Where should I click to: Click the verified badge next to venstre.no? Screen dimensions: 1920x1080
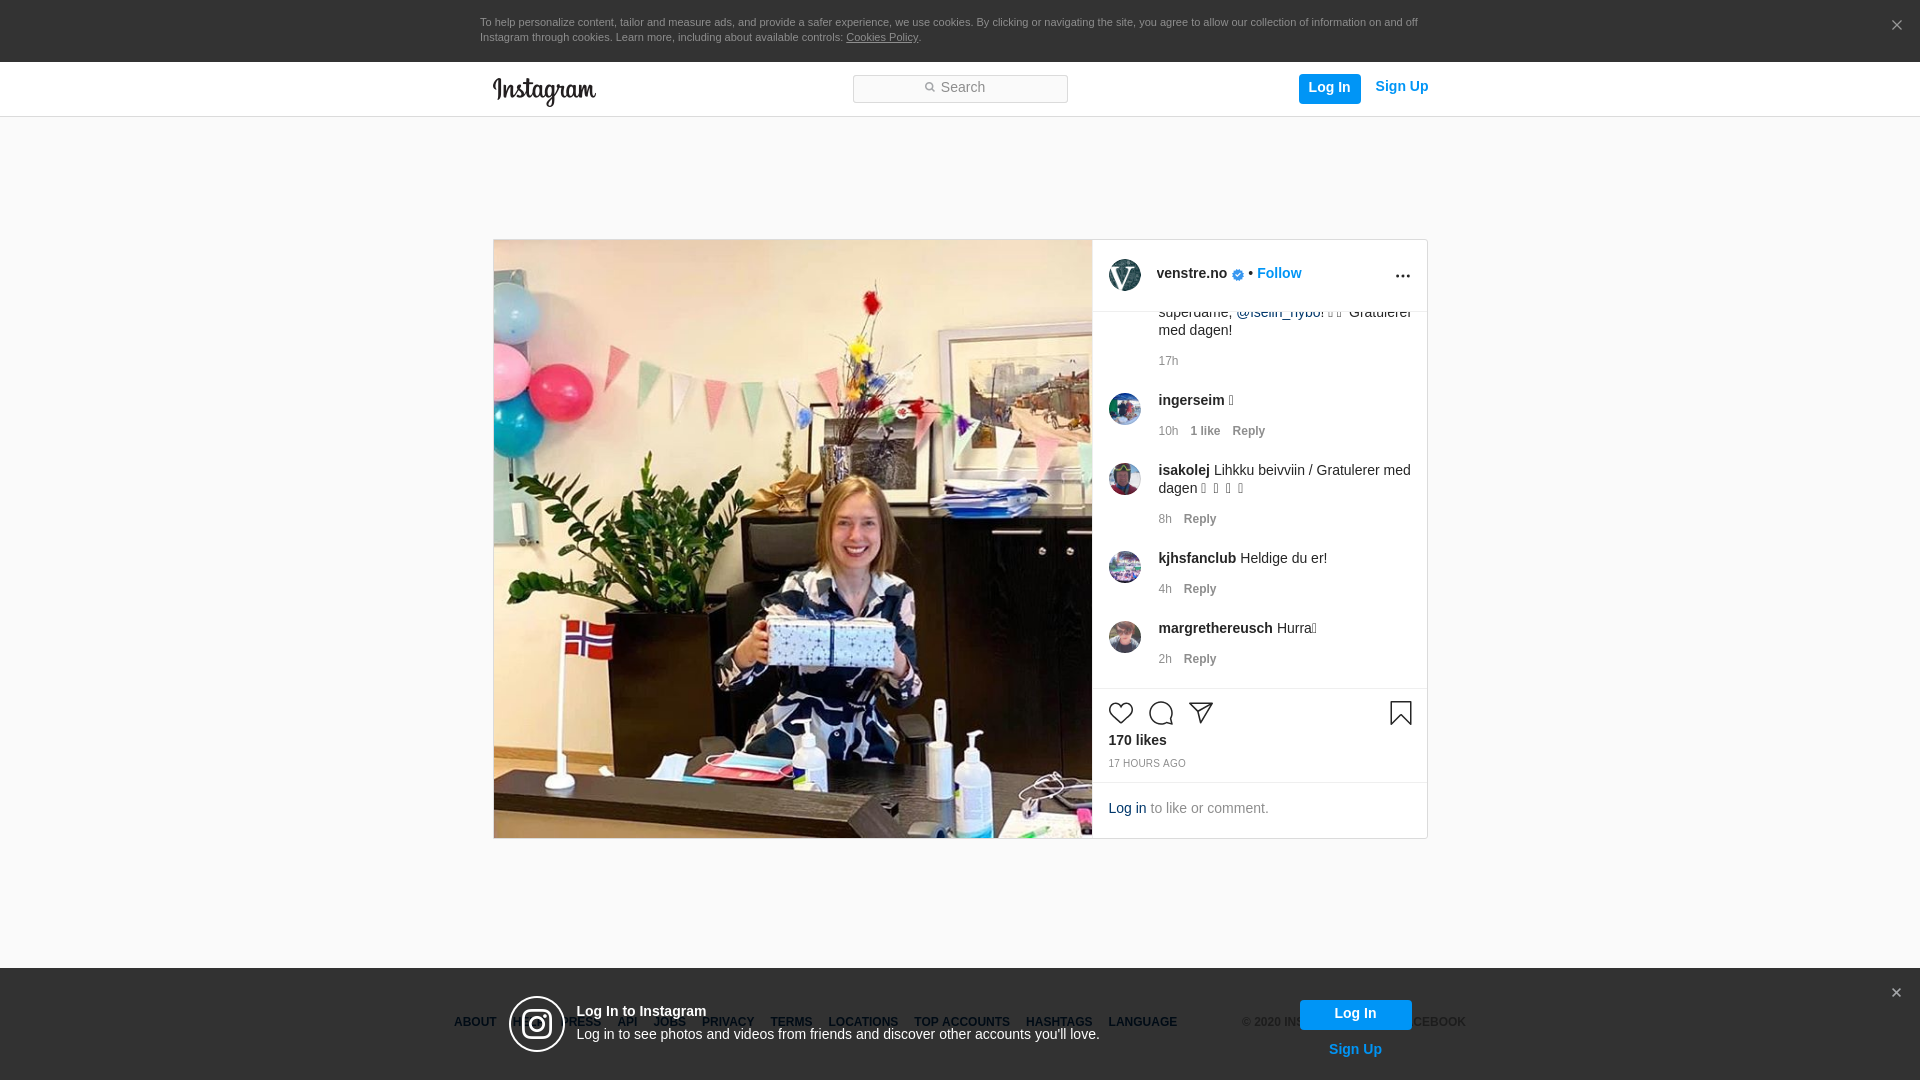click(1238, 275)
